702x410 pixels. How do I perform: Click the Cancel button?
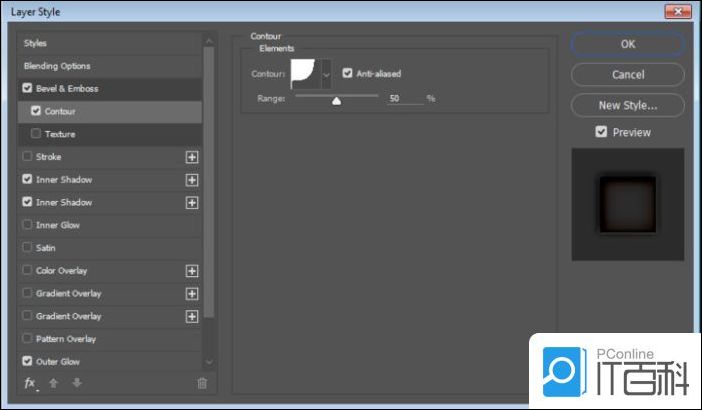[628, 74]
